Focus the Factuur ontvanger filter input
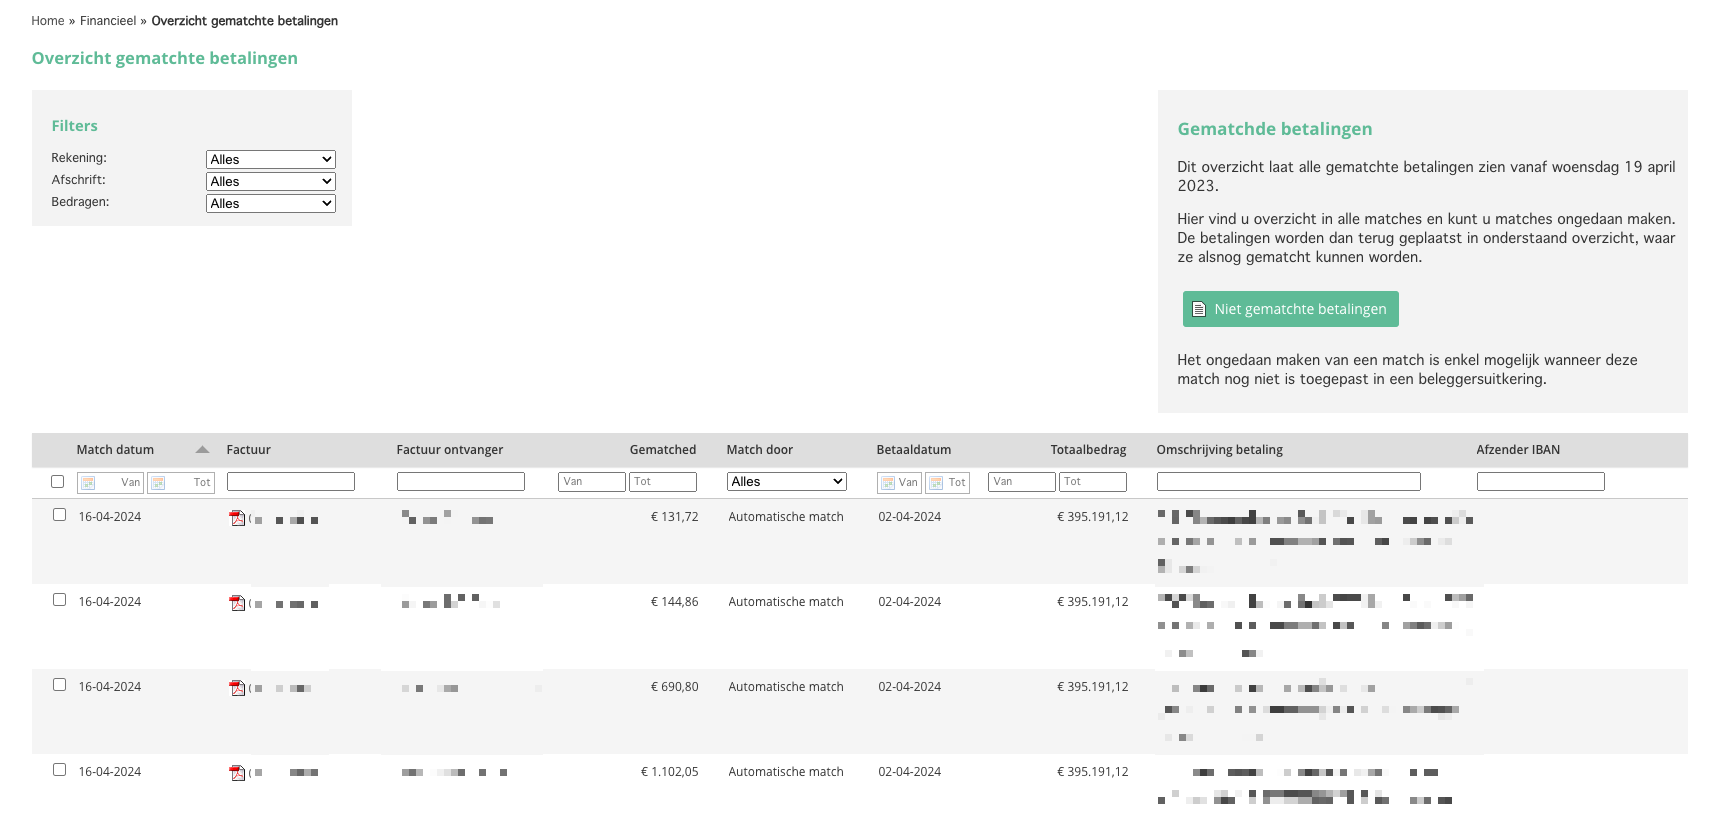This screenshot has width=1709, height=814. pos(461,482)
